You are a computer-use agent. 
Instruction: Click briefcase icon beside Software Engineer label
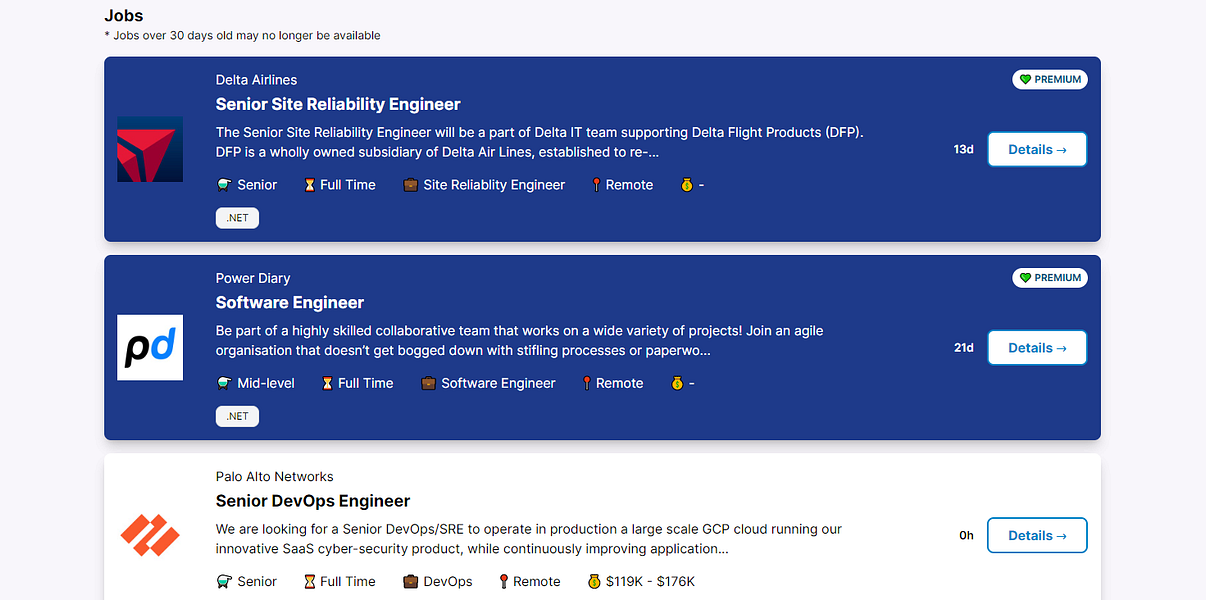click(x=428, y=383)
